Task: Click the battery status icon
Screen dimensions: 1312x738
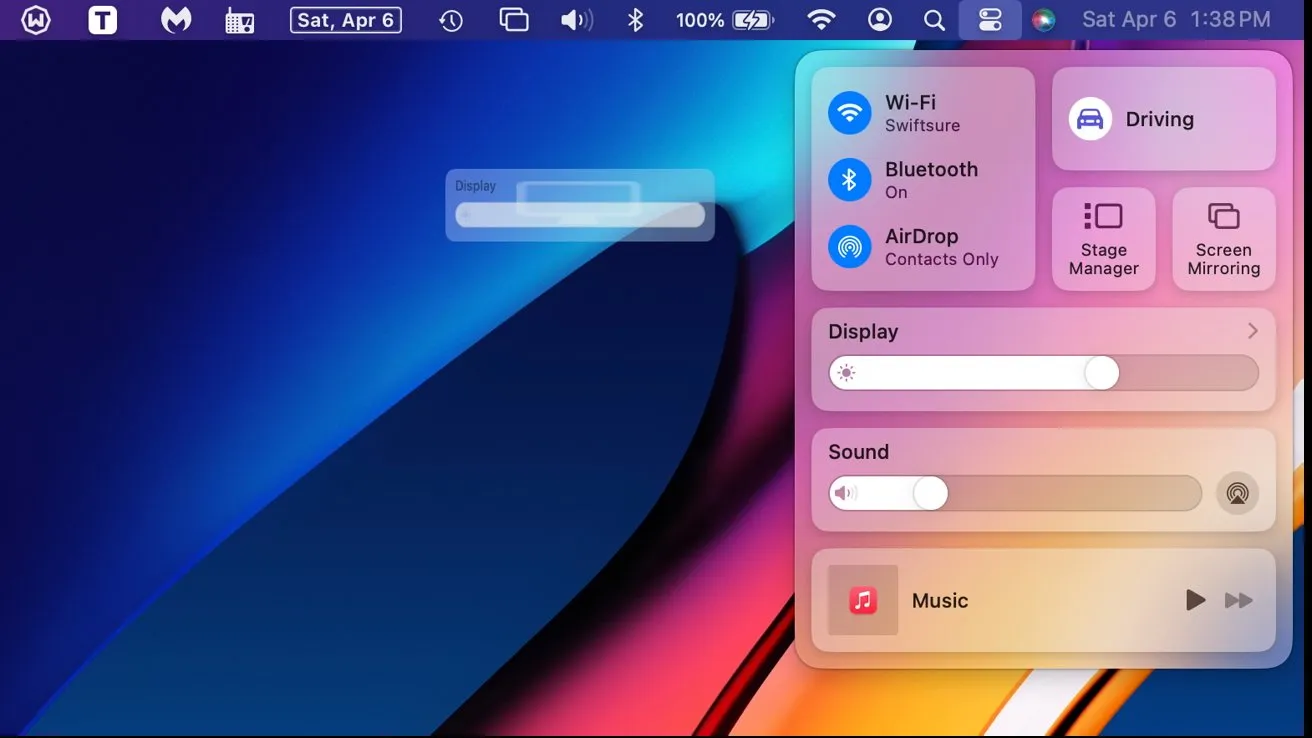Action: (x=753, y=20)
